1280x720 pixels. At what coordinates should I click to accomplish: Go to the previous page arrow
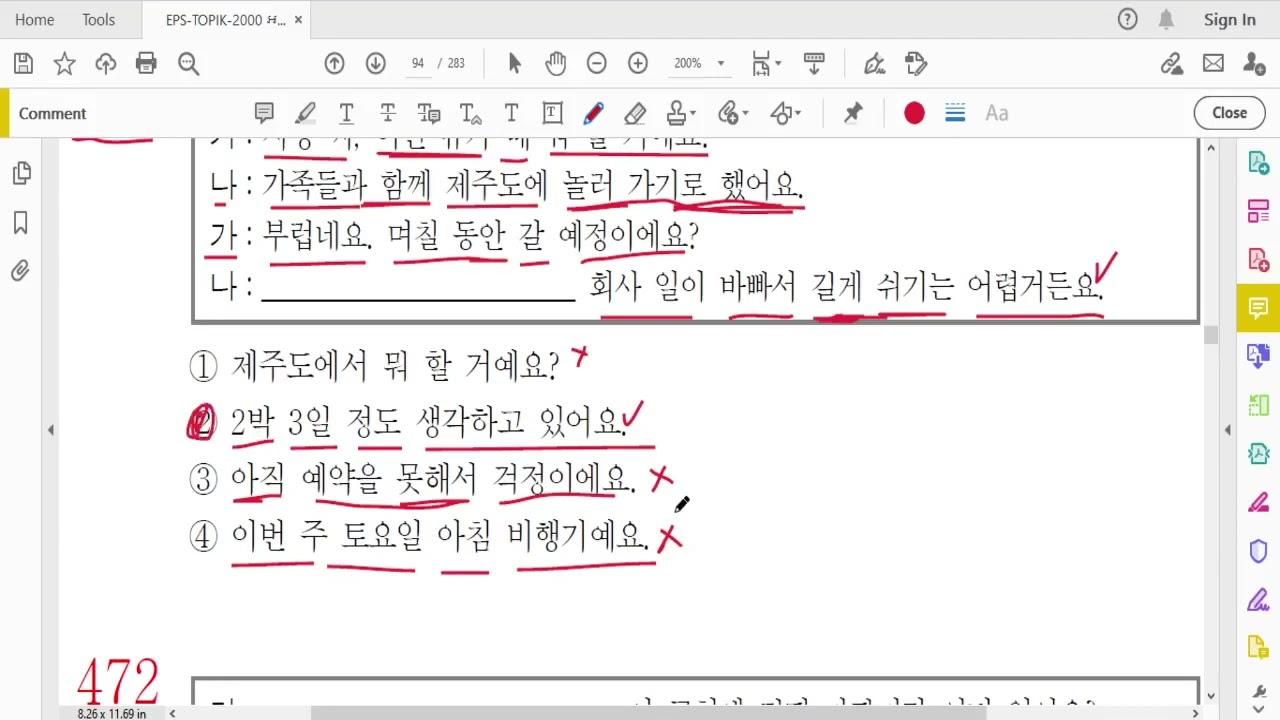334,64
